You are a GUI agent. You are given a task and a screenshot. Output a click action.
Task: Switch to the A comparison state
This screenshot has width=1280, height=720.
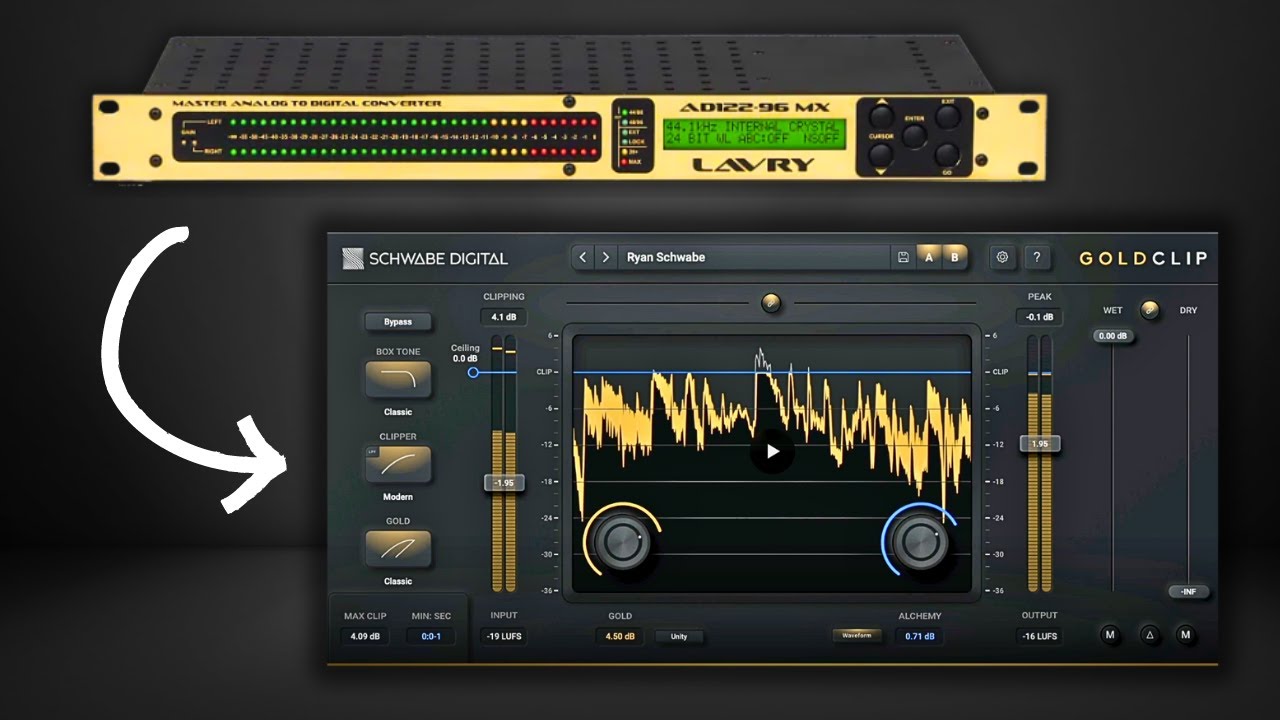click(x=929, y=257)
